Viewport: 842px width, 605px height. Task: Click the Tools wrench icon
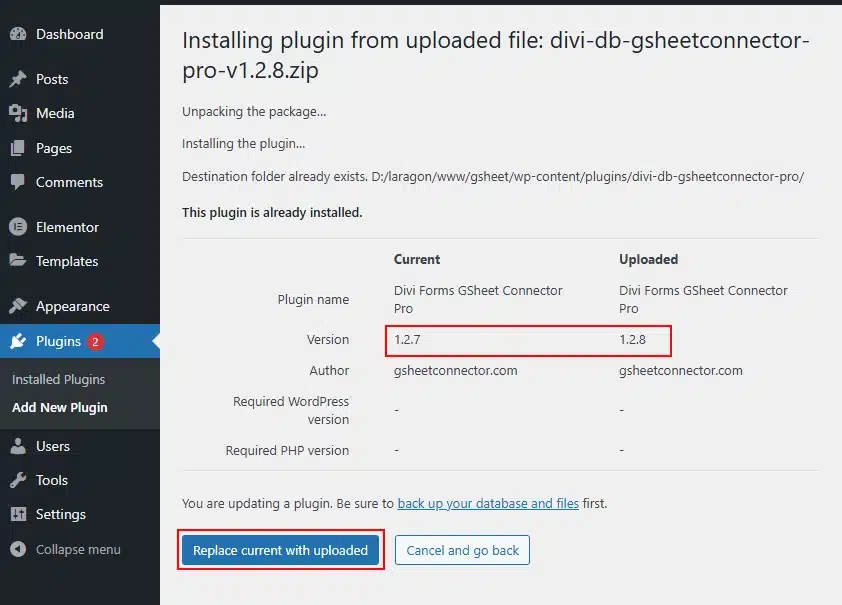tap(18, 480)
